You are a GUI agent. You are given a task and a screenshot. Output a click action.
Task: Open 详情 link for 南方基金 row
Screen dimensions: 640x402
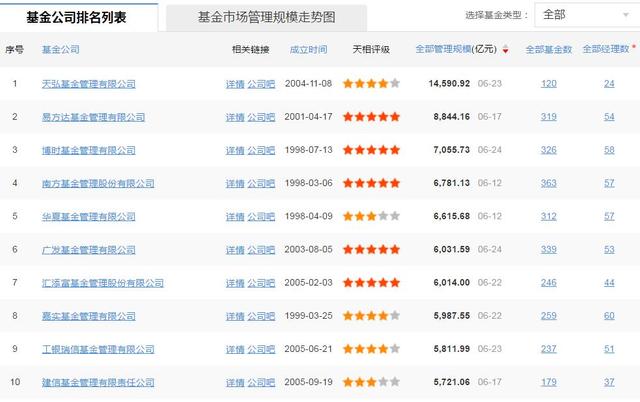click(x=235, y=183)
